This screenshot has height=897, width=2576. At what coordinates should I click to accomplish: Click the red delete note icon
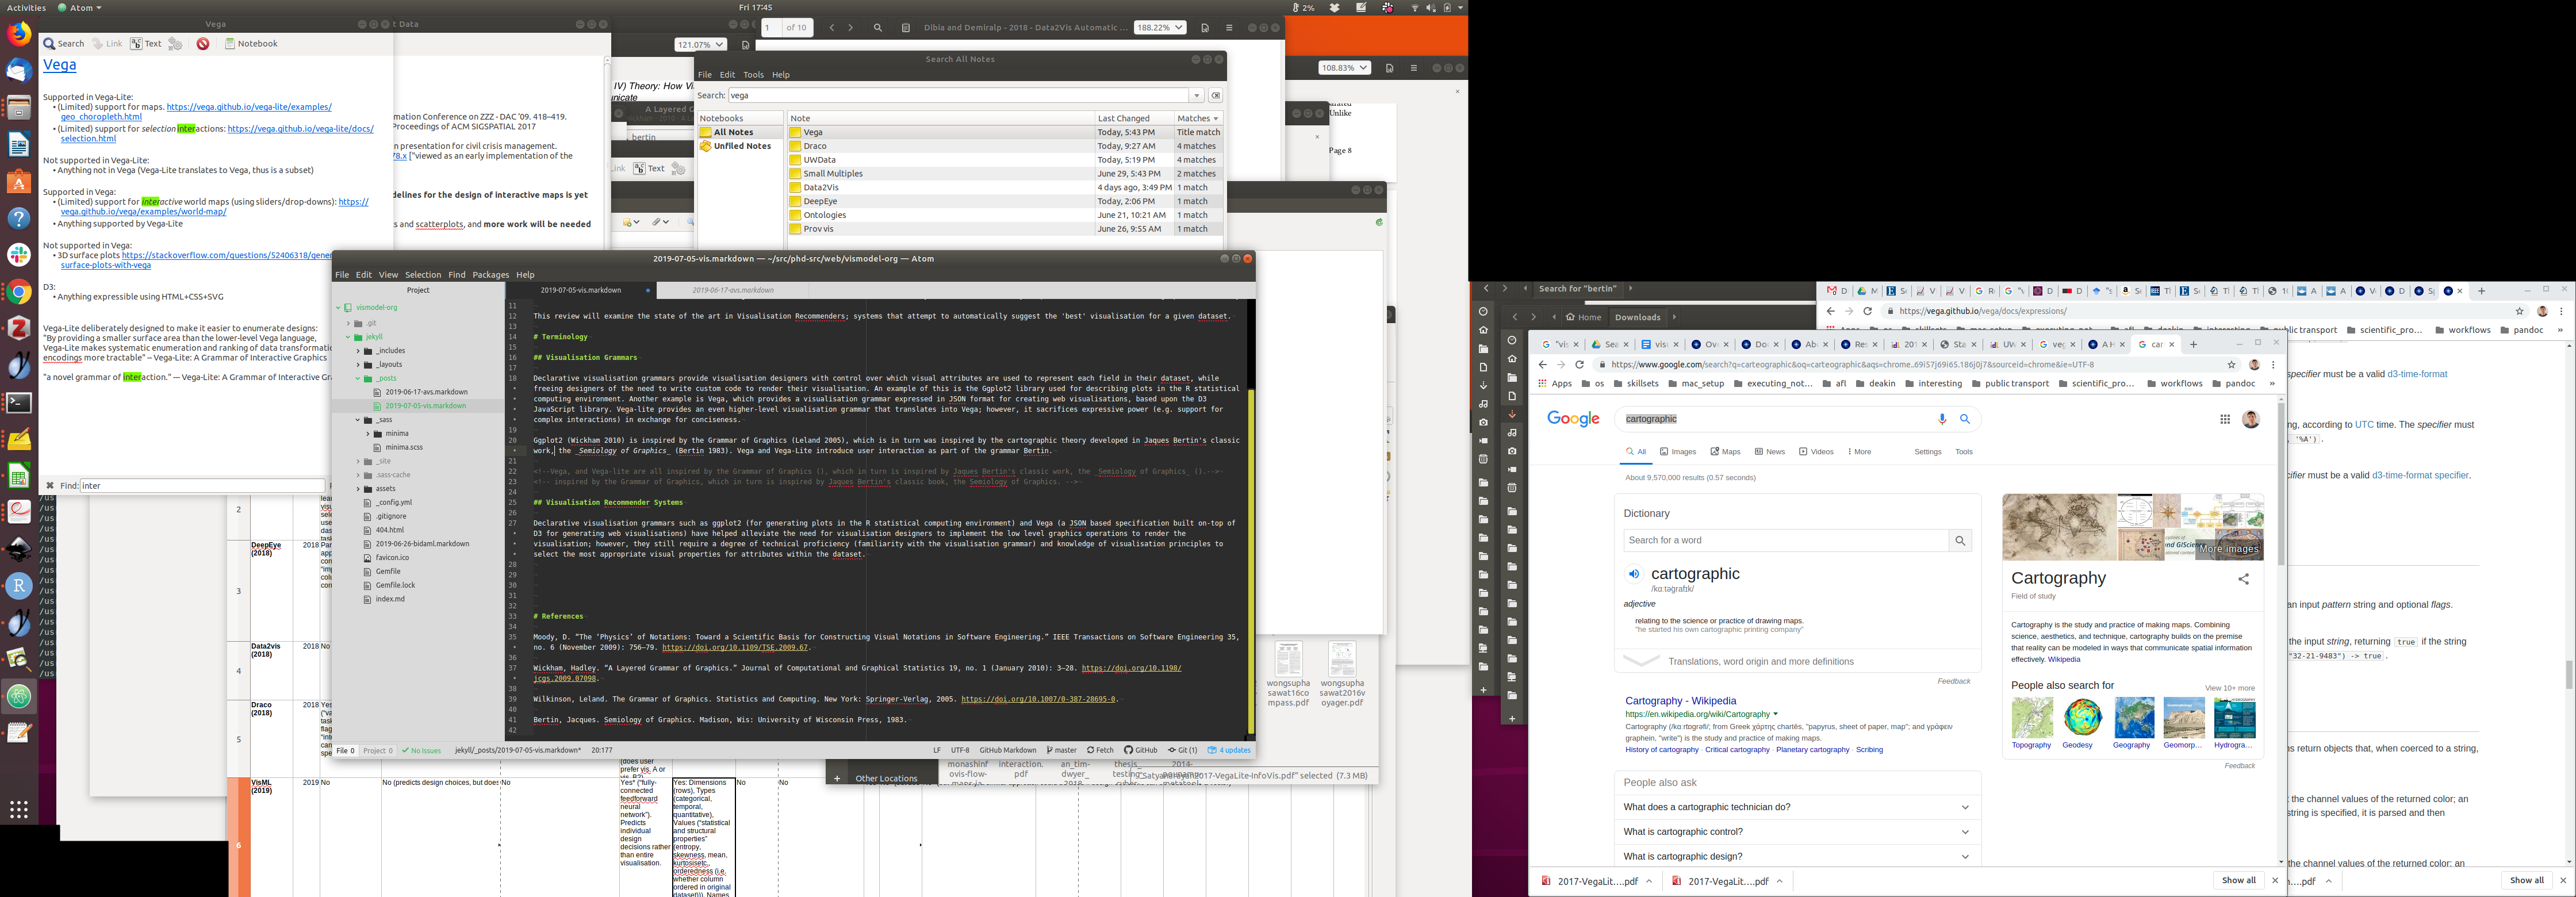203,44
